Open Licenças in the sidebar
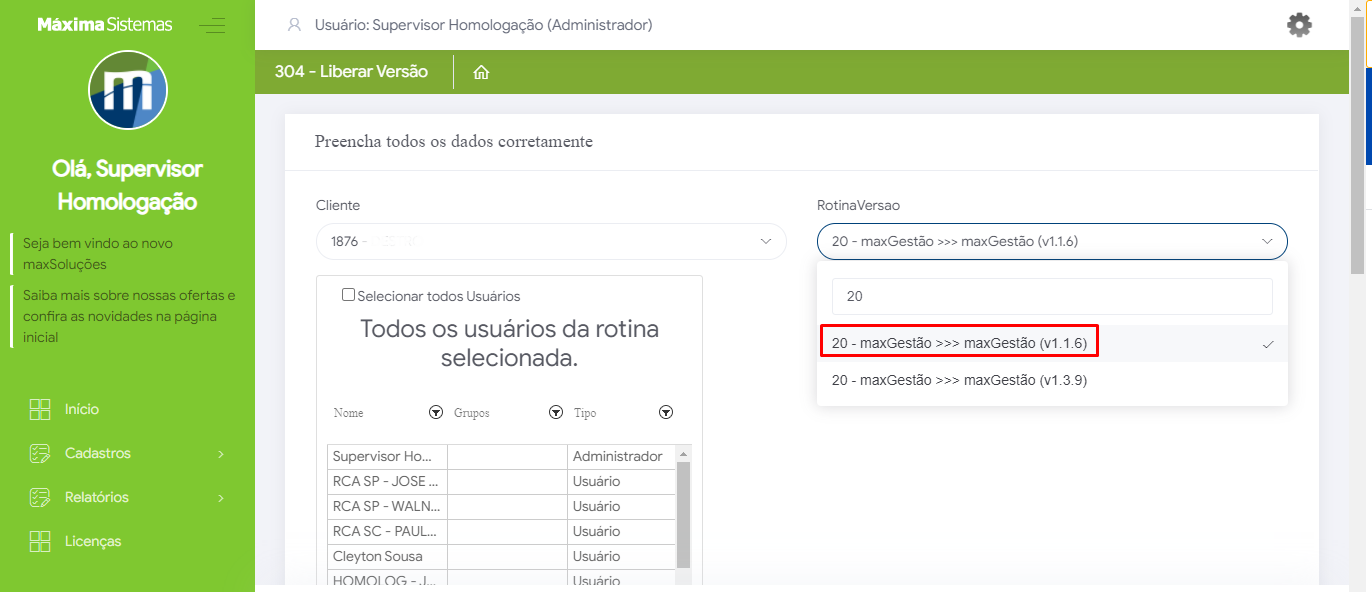The image size is (1372, 592). click(x=93, y=541)
